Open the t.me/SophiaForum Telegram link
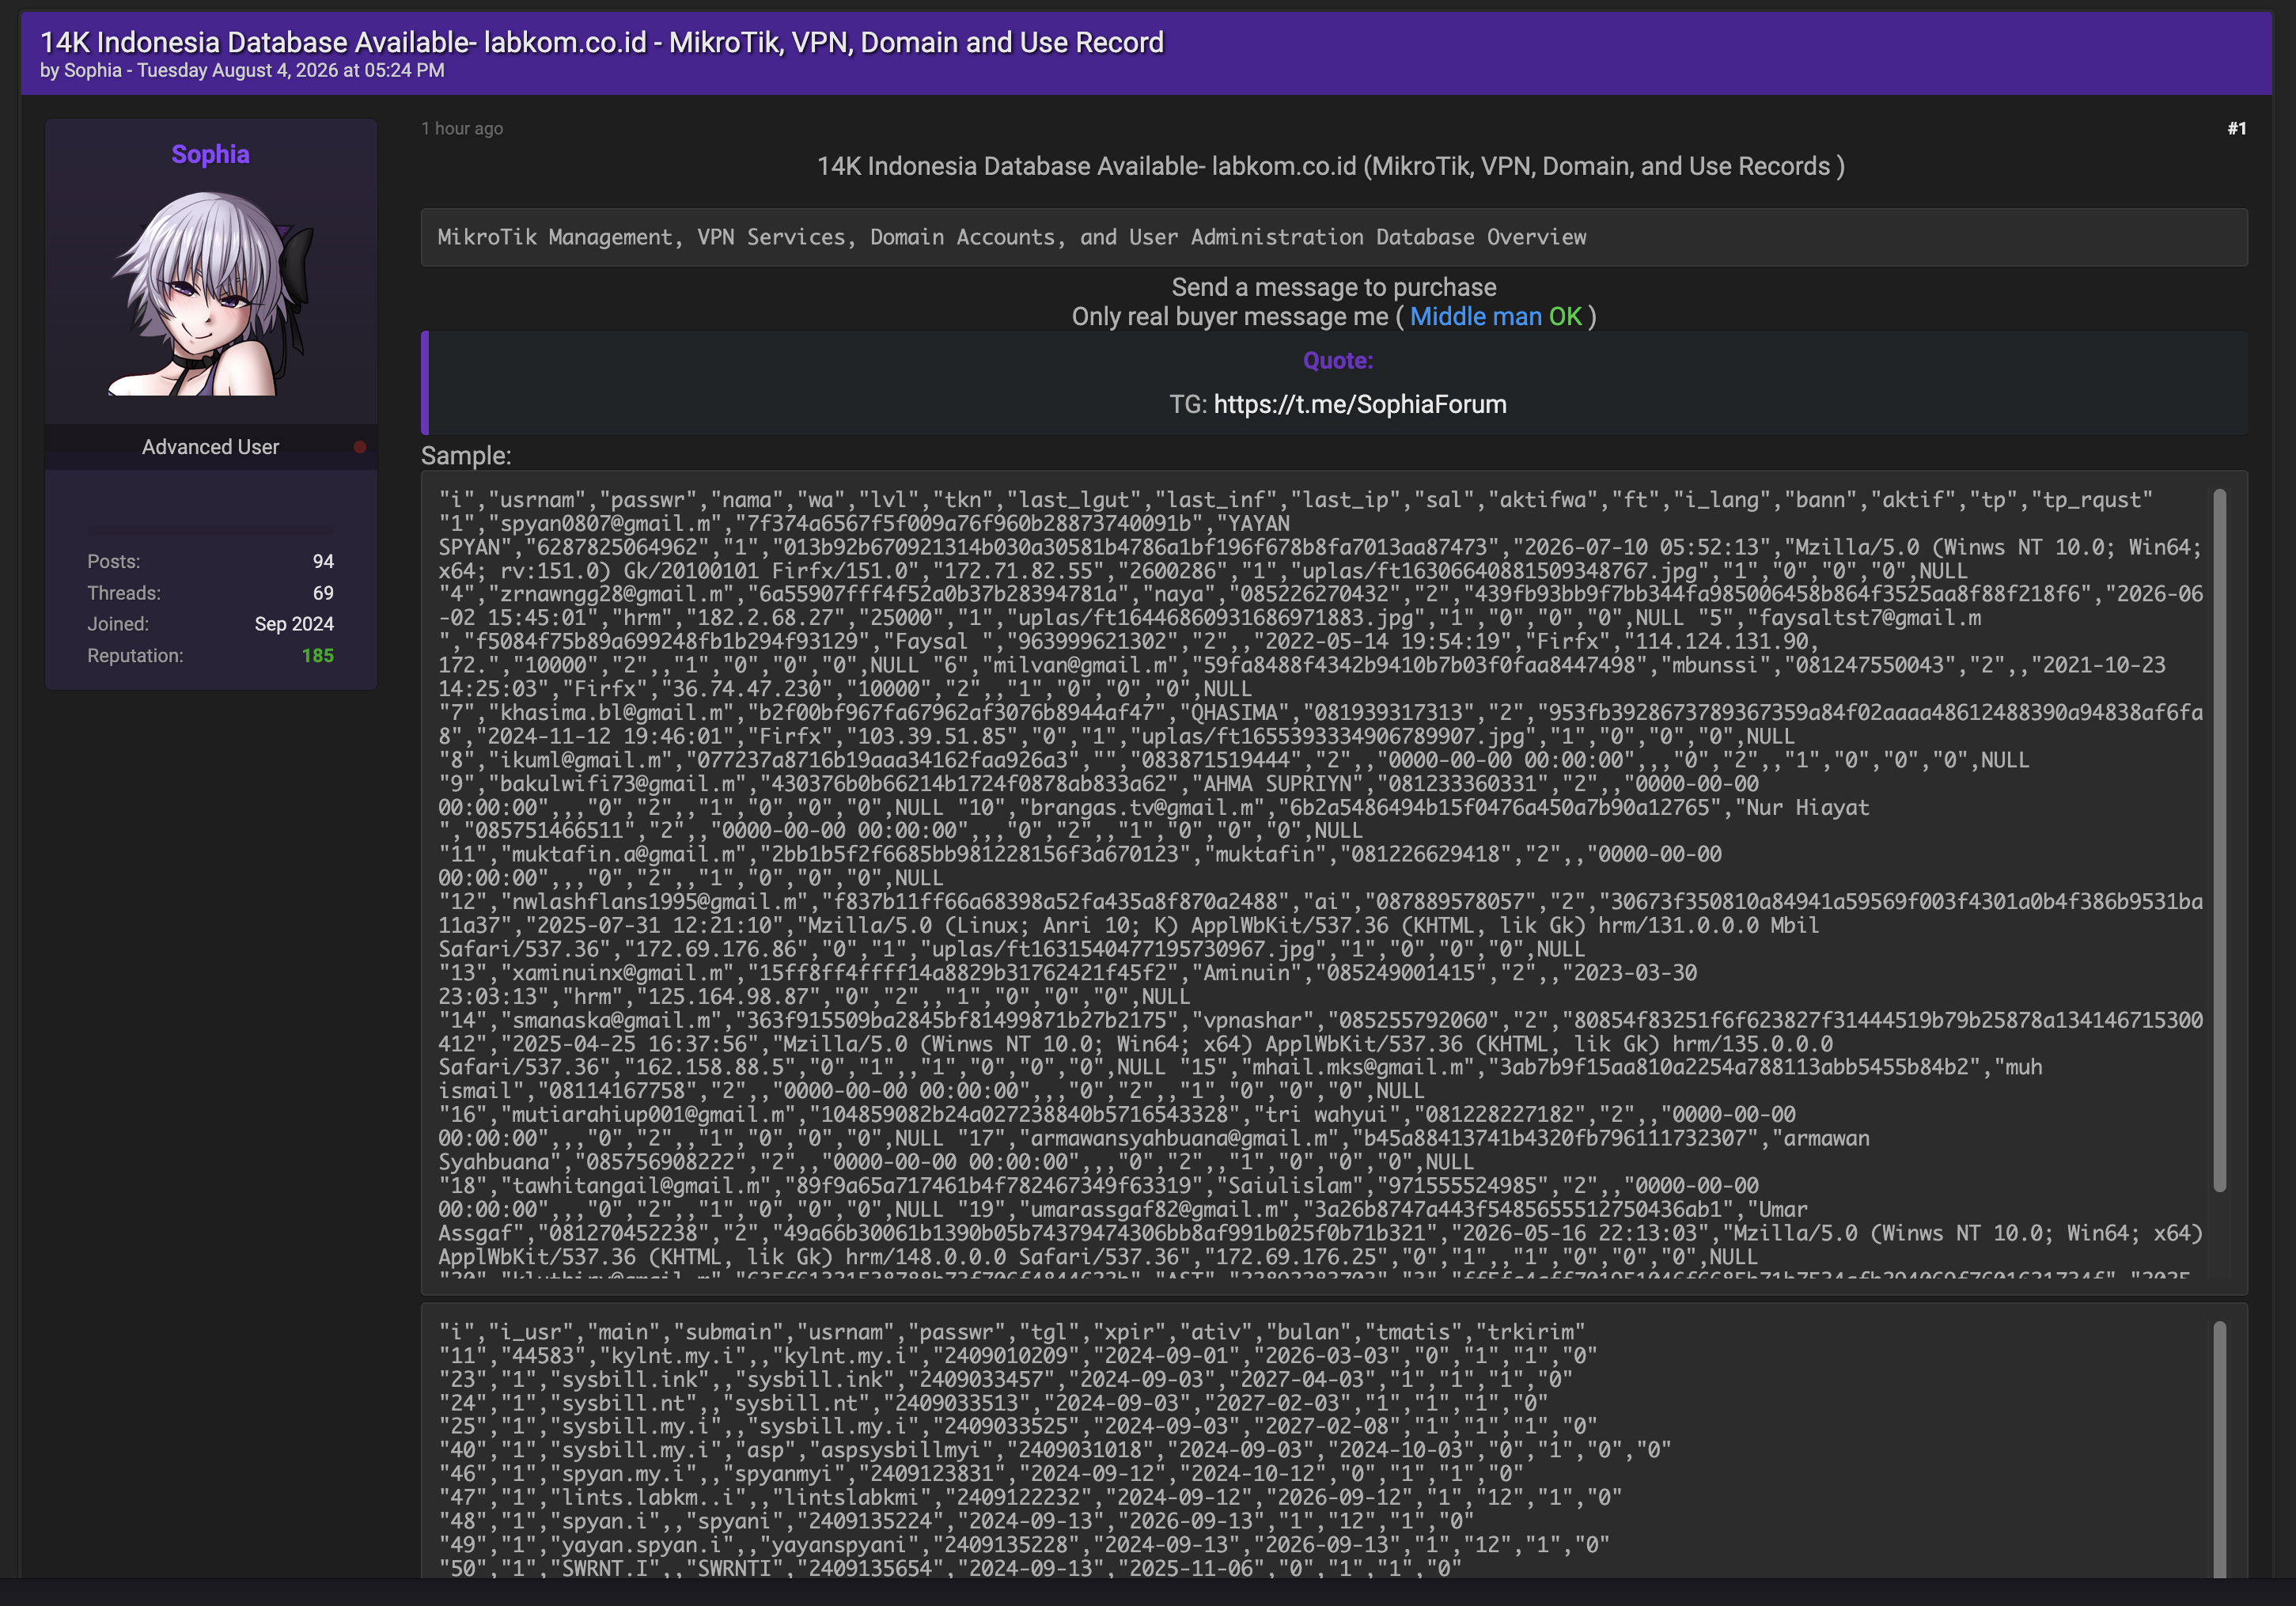Viewport: 2296px width, 1606px height. [x=1359, y=404]
